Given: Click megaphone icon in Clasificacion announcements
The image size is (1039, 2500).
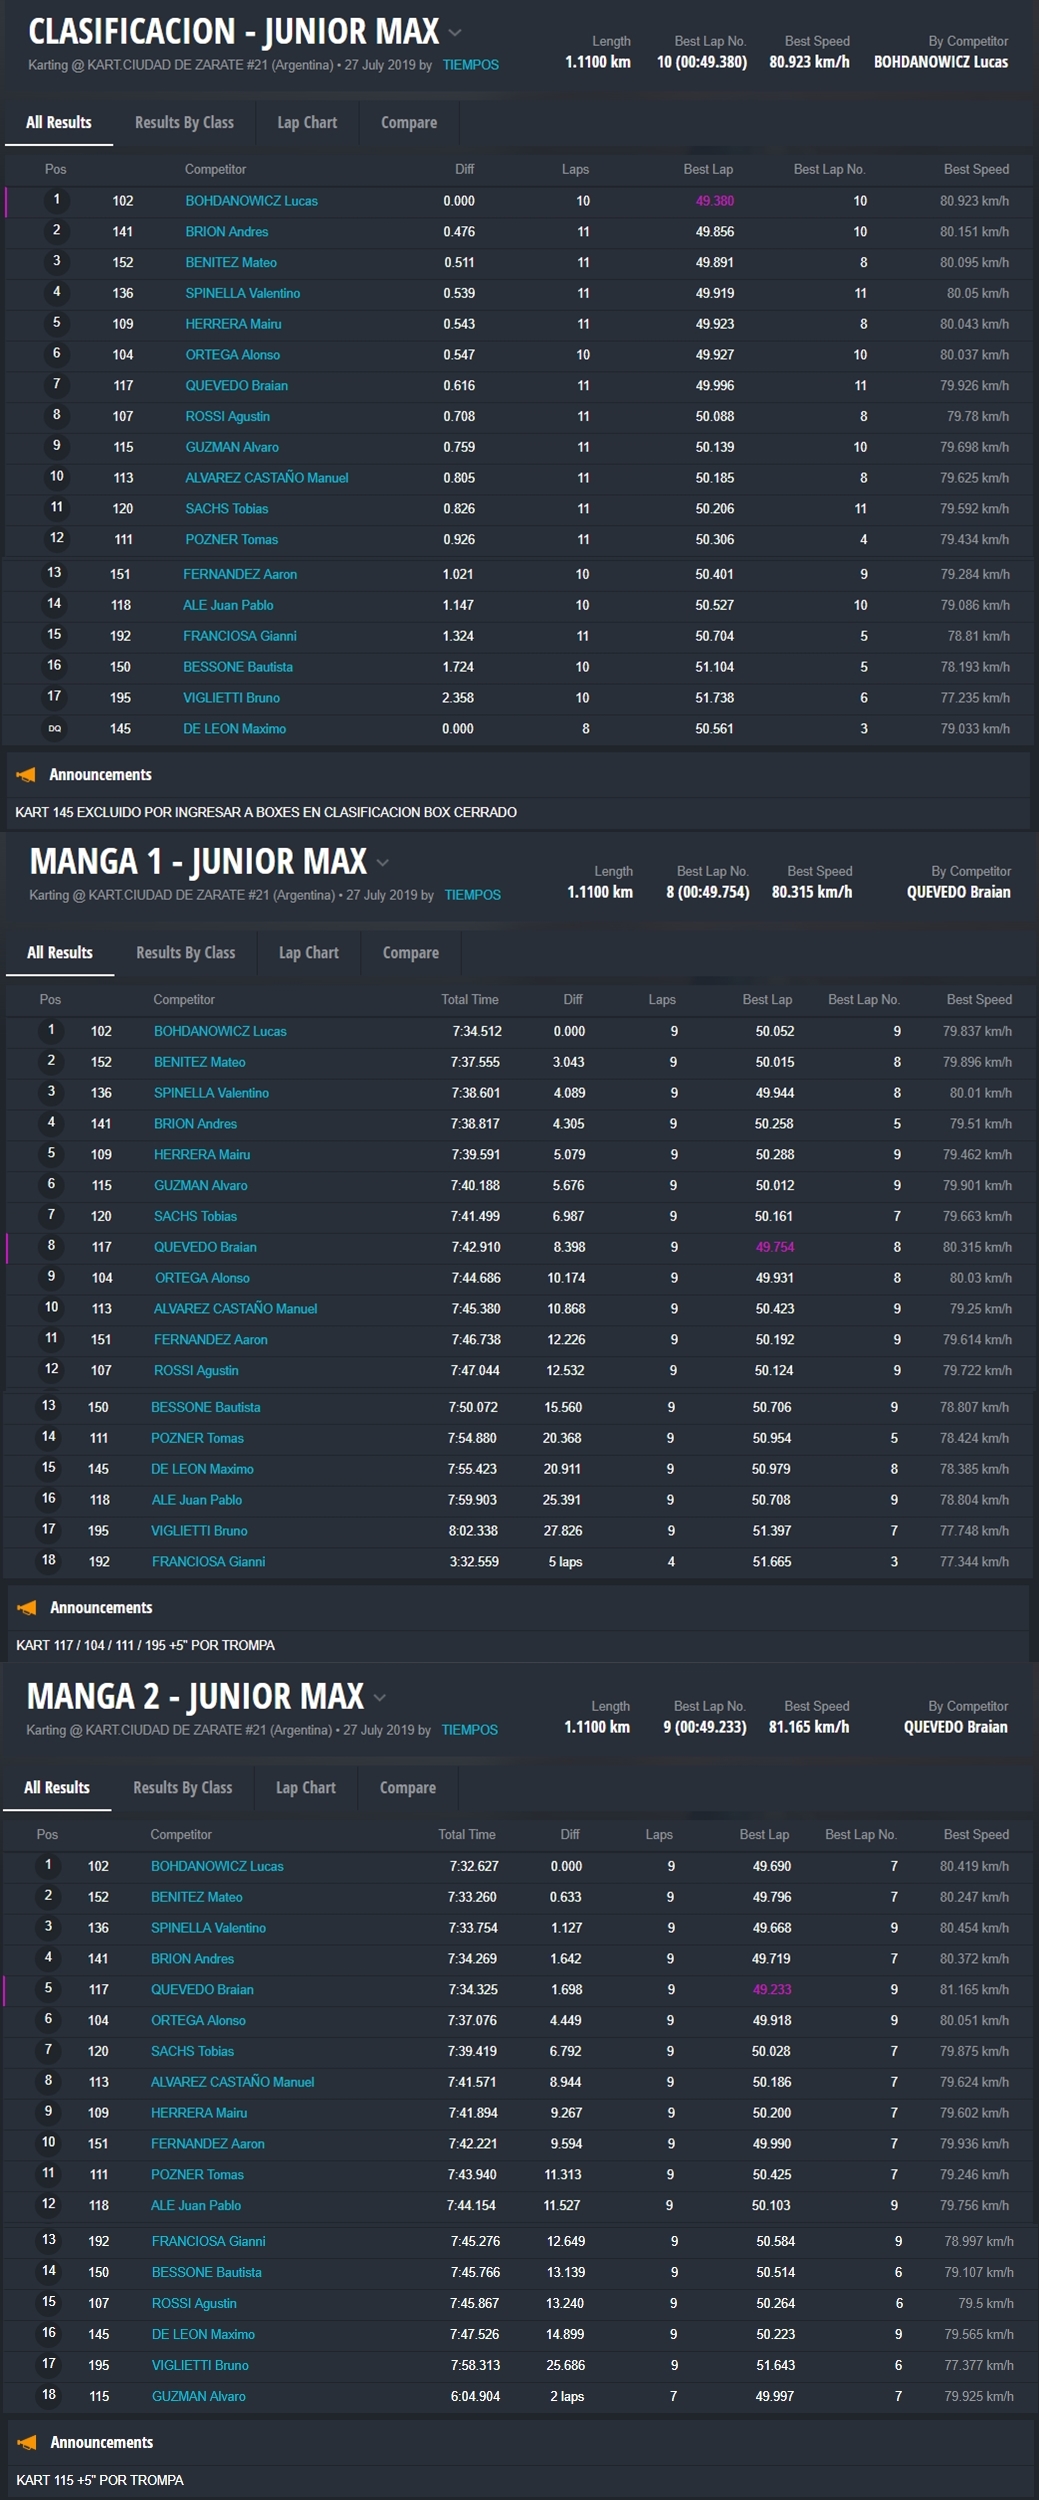Looking at the screenshot, I should 27,775.
